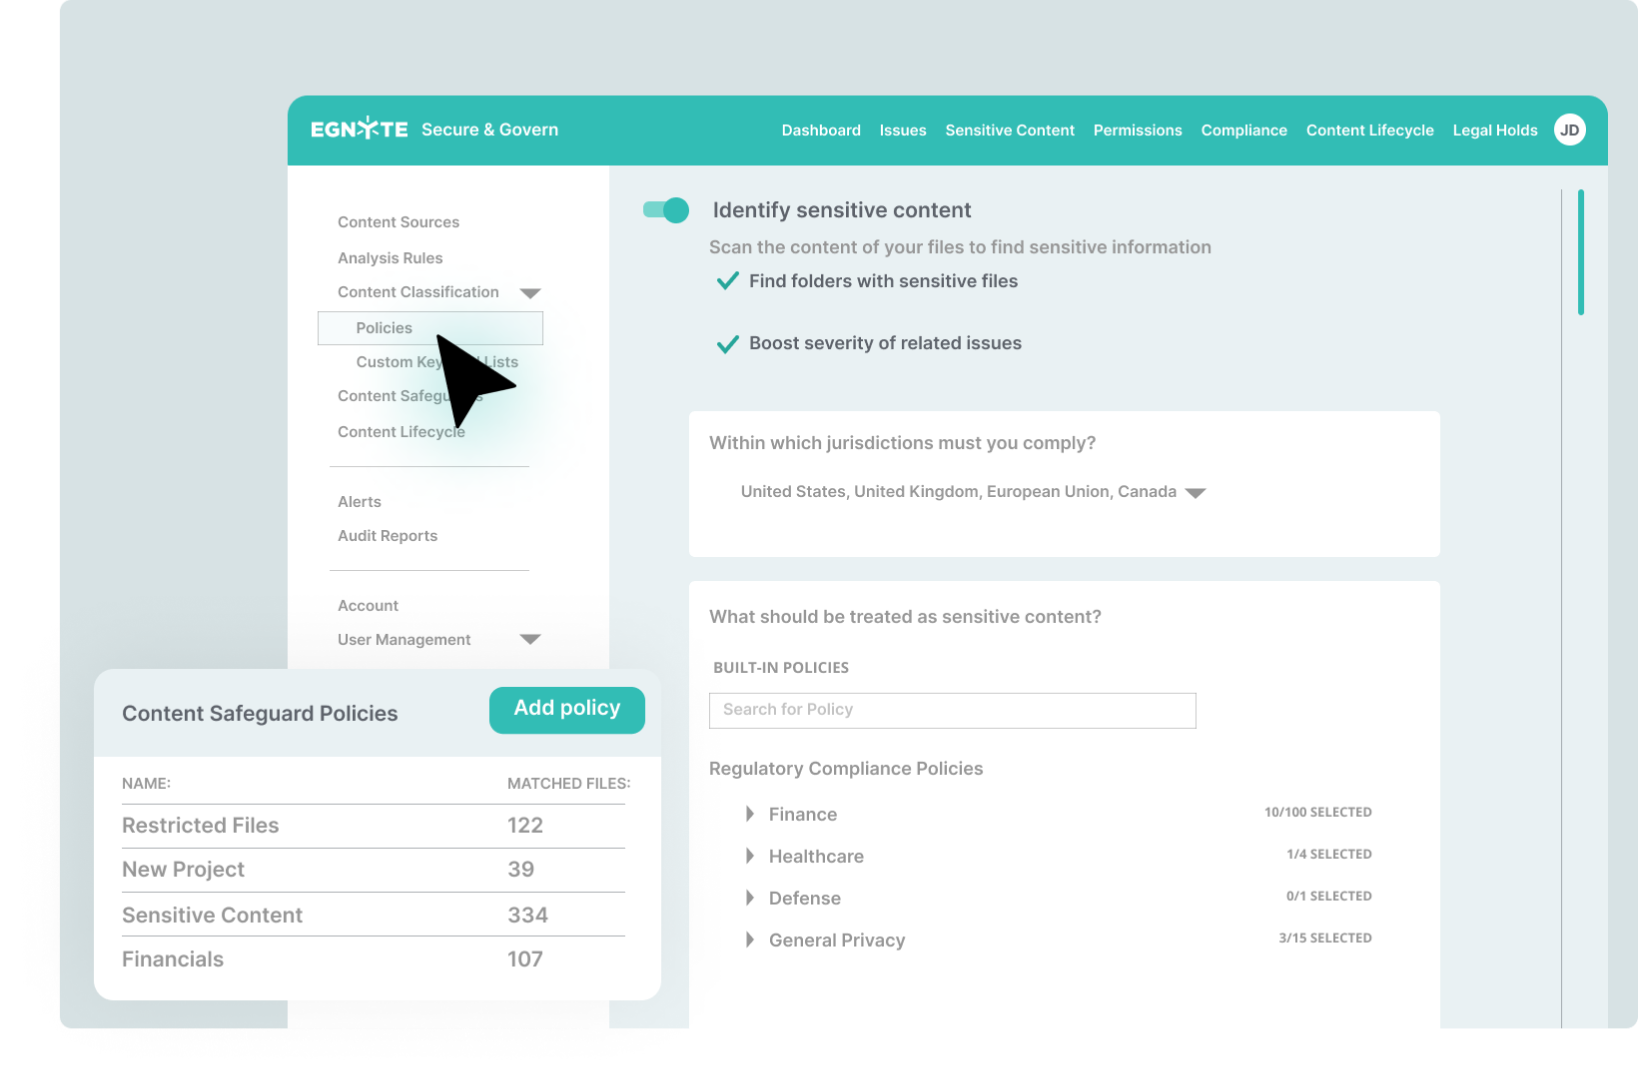Expand the Healthcare policies group

click(x=750, y=855)
